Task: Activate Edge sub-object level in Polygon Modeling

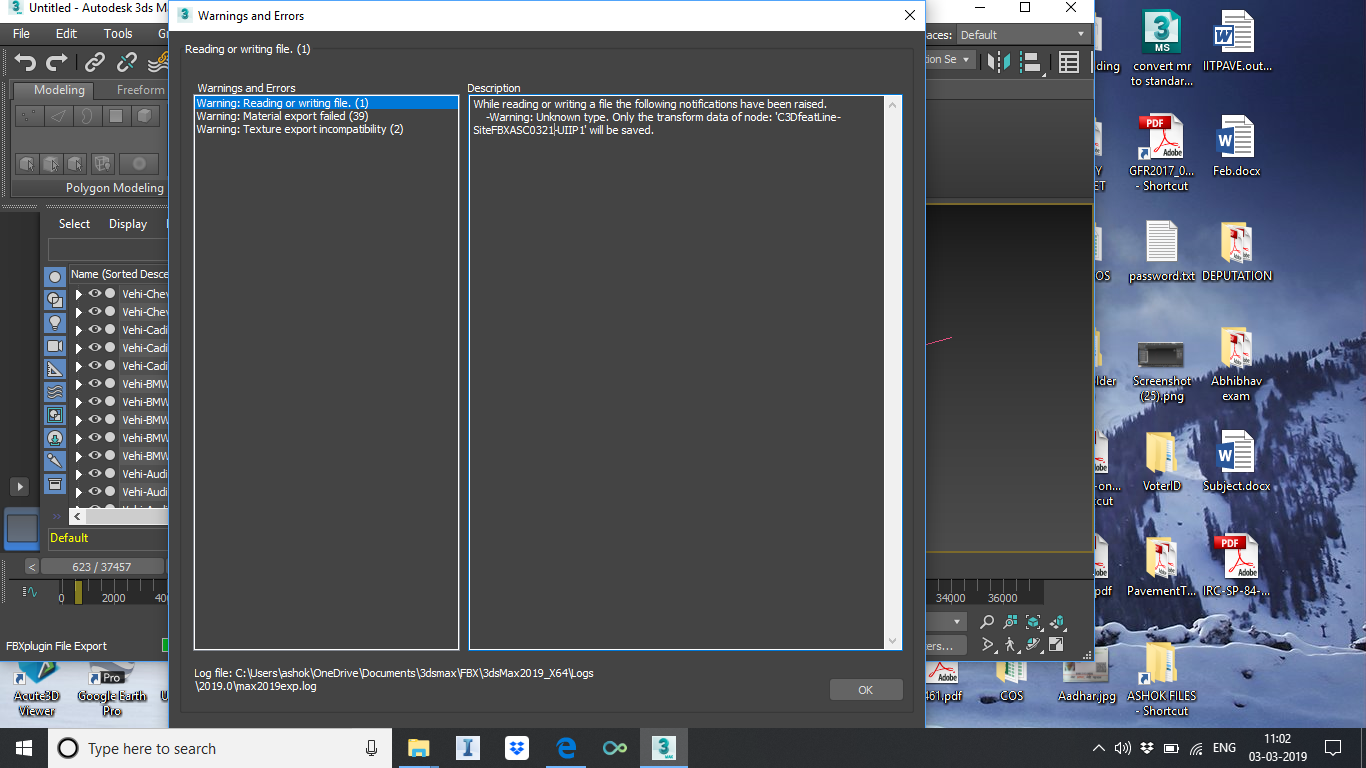Action: [58, 116]
